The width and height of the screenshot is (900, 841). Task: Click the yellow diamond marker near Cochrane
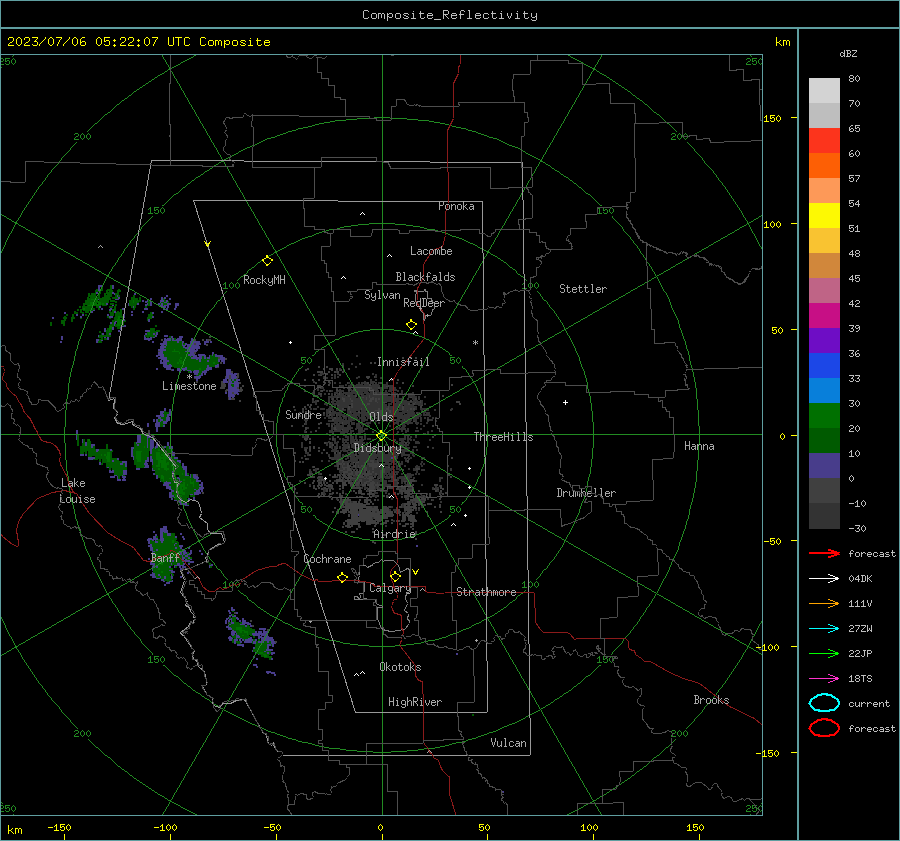pos(342,578)
